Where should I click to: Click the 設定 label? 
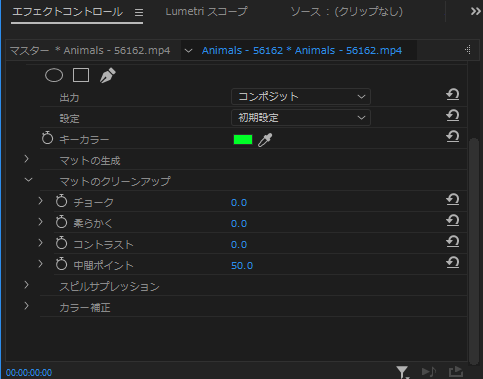click(70, 119)
